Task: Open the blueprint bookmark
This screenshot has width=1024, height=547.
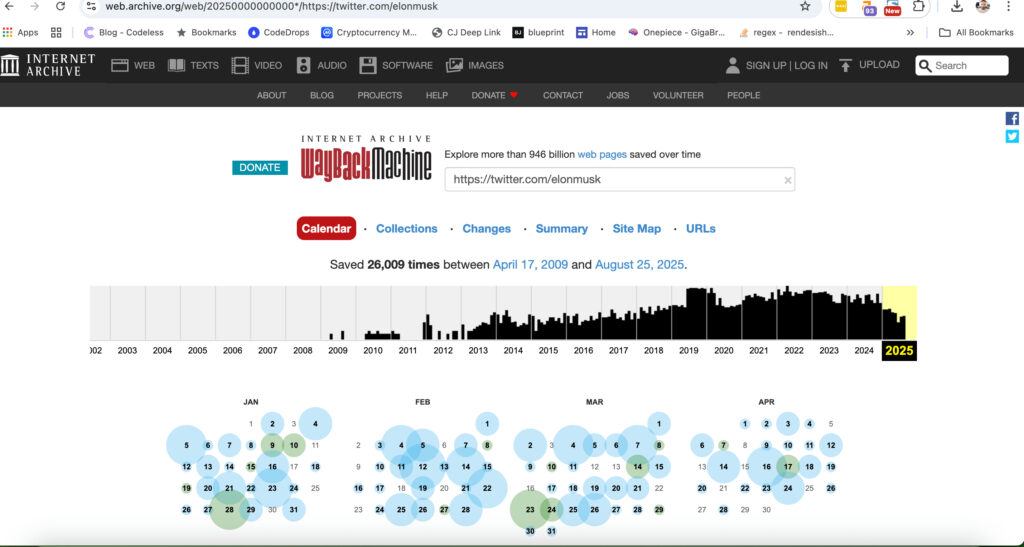Action: pyautogui.click(x=538, y=32)
